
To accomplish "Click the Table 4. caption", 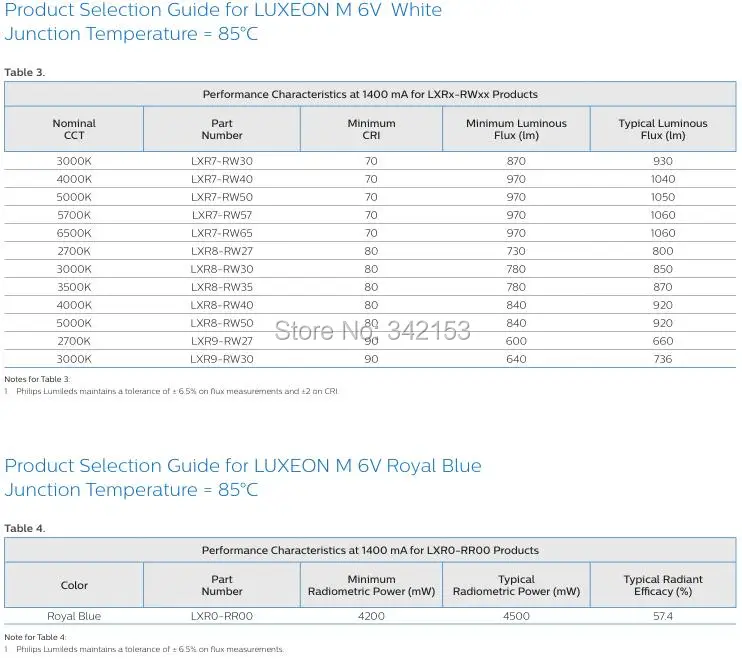I will (x=25, y=528).
